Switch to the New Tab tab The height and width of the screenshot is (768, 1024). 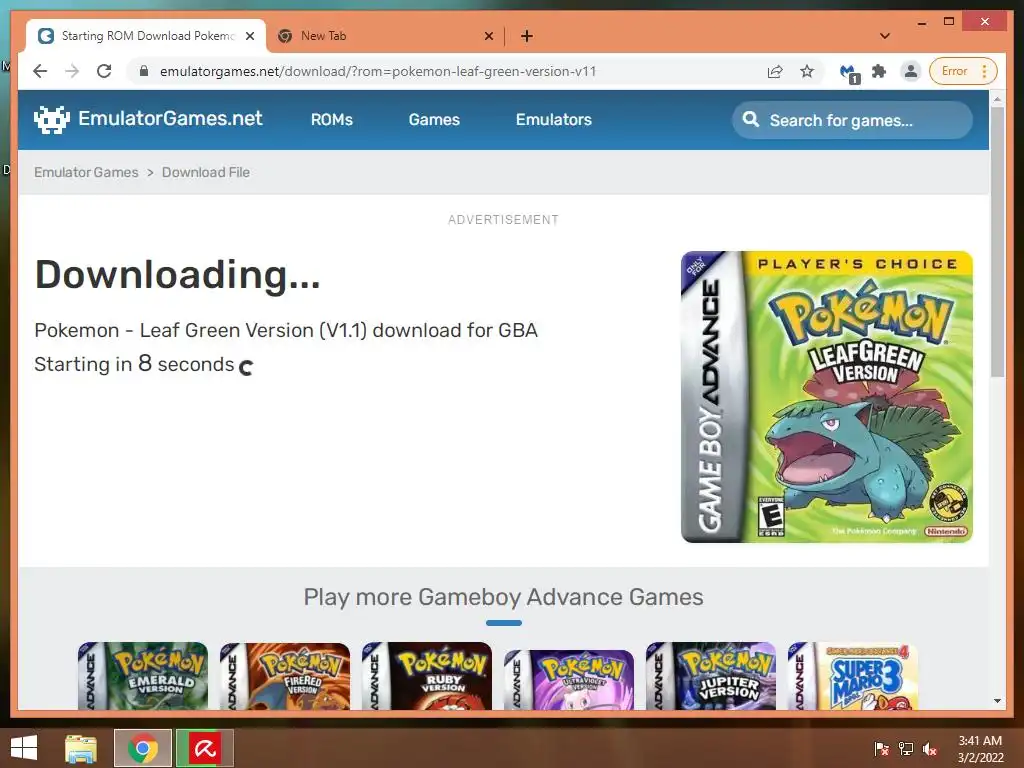pos(385,36)
